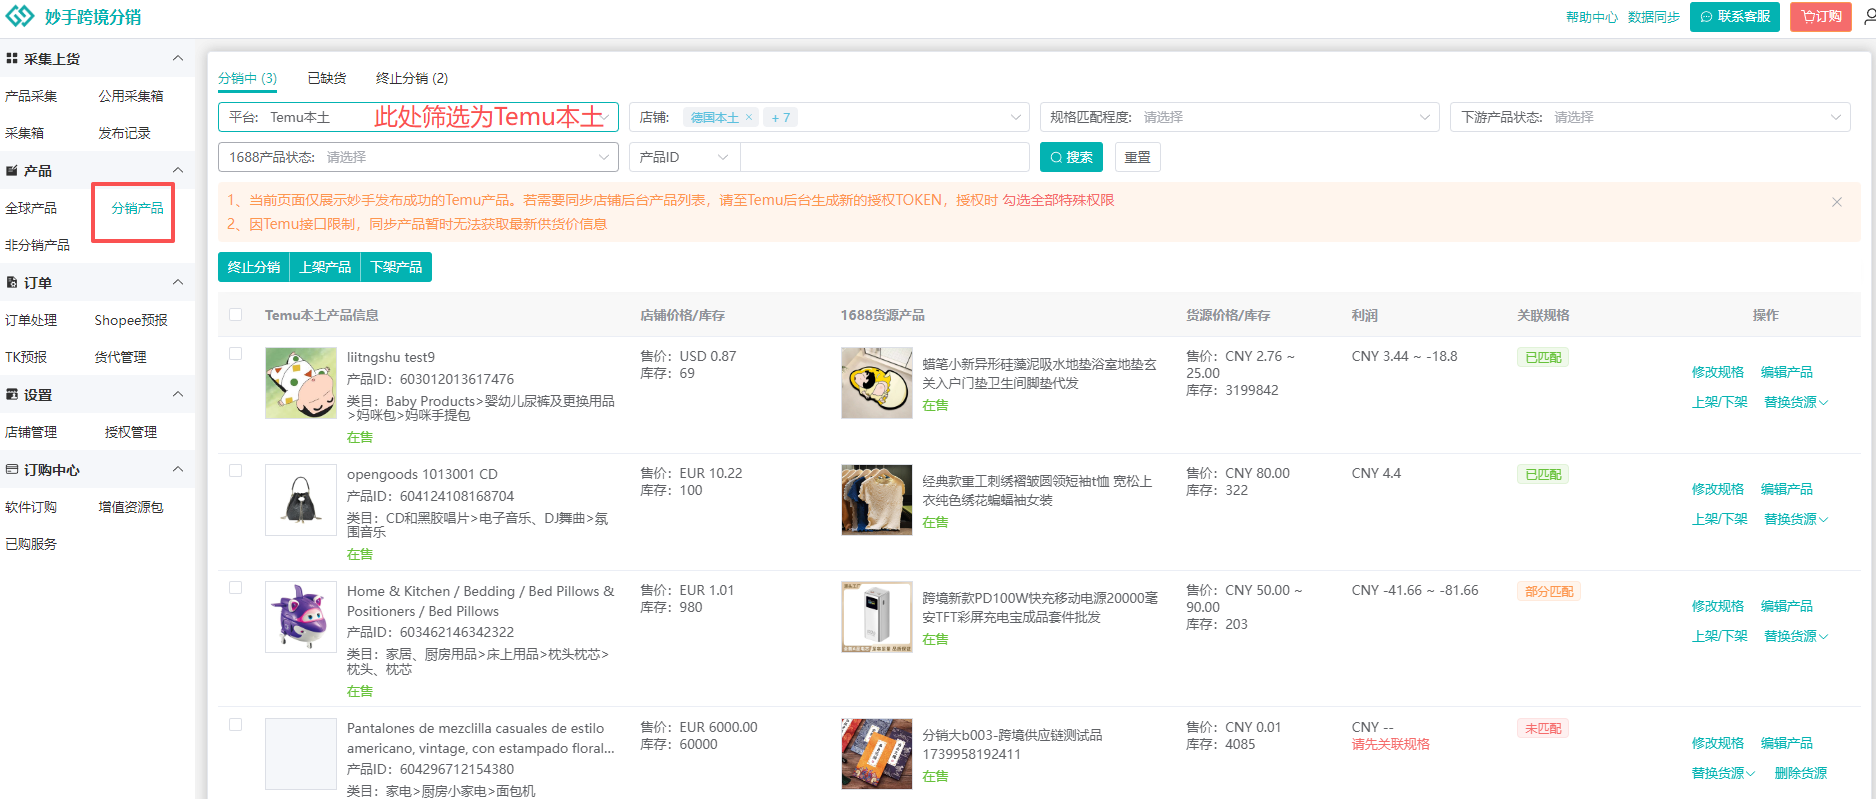Screen dimensions: 1876x799
Task: Go to 订单处理 in the sidebar
Action: coord(31,320)
